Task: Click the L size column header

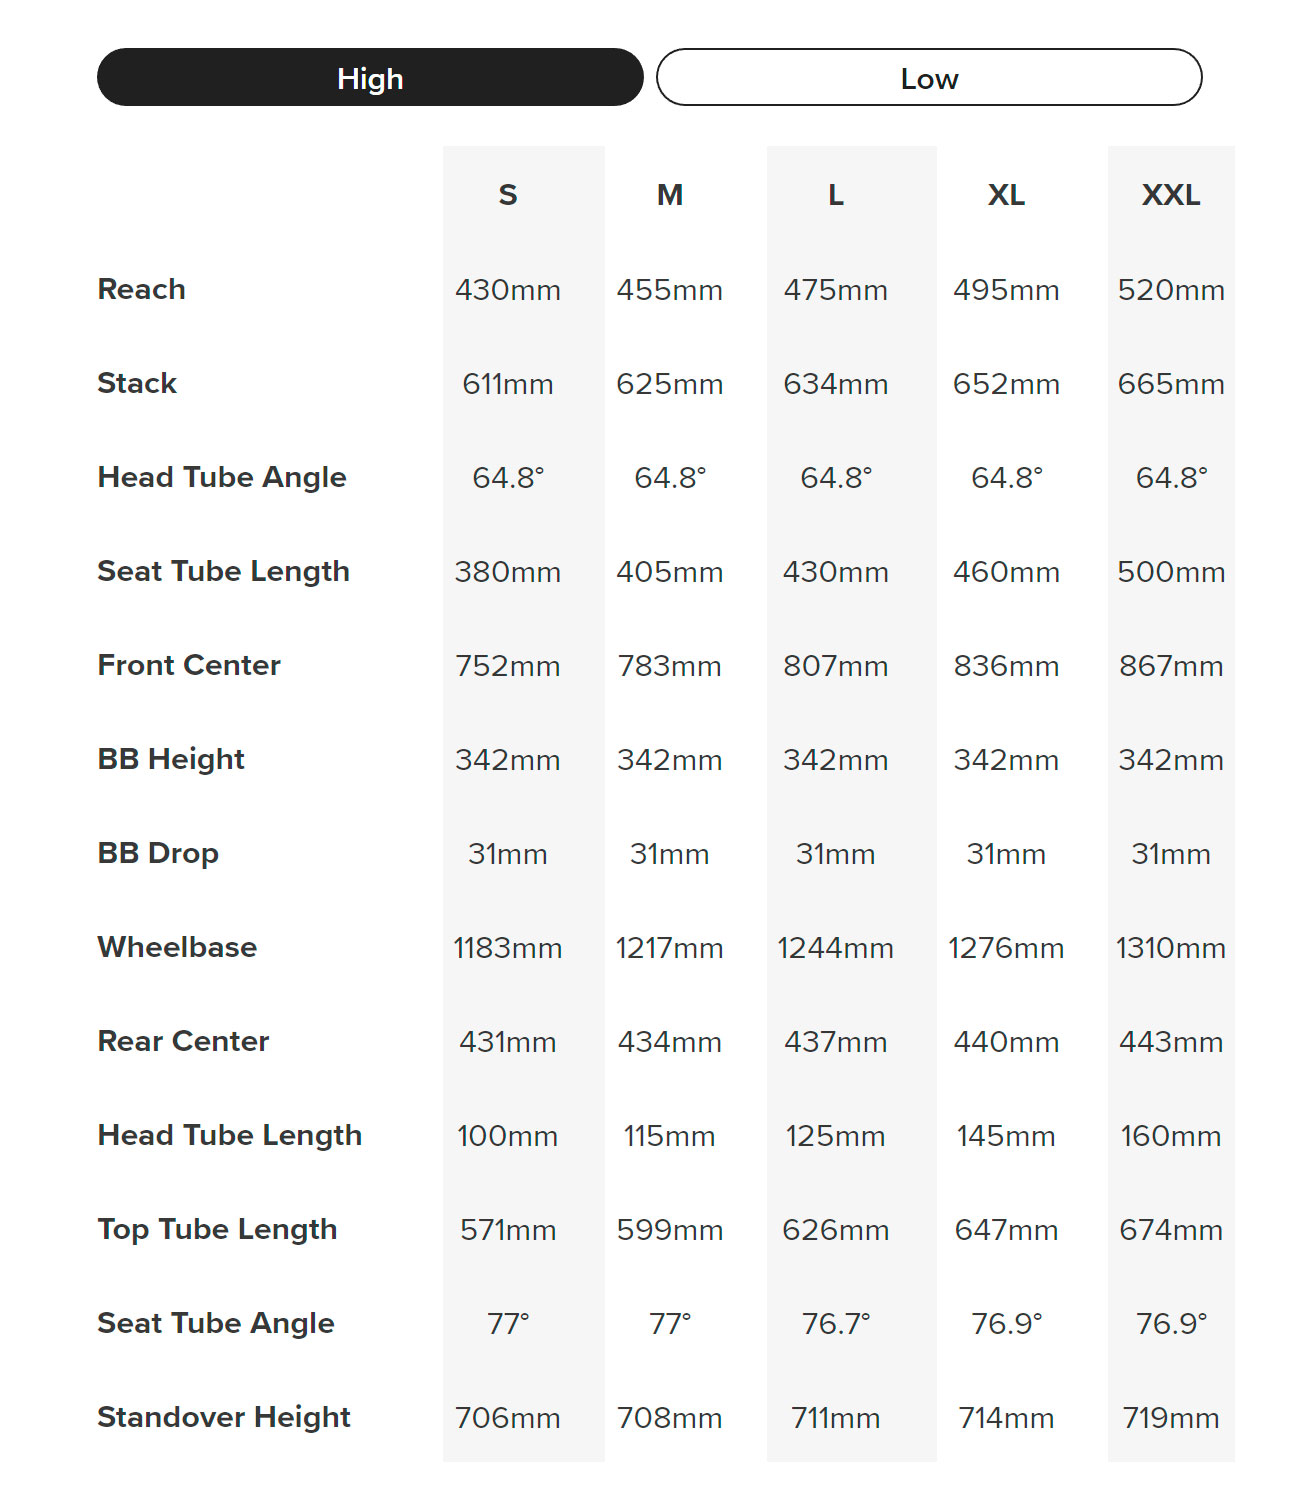Action: 836,195
